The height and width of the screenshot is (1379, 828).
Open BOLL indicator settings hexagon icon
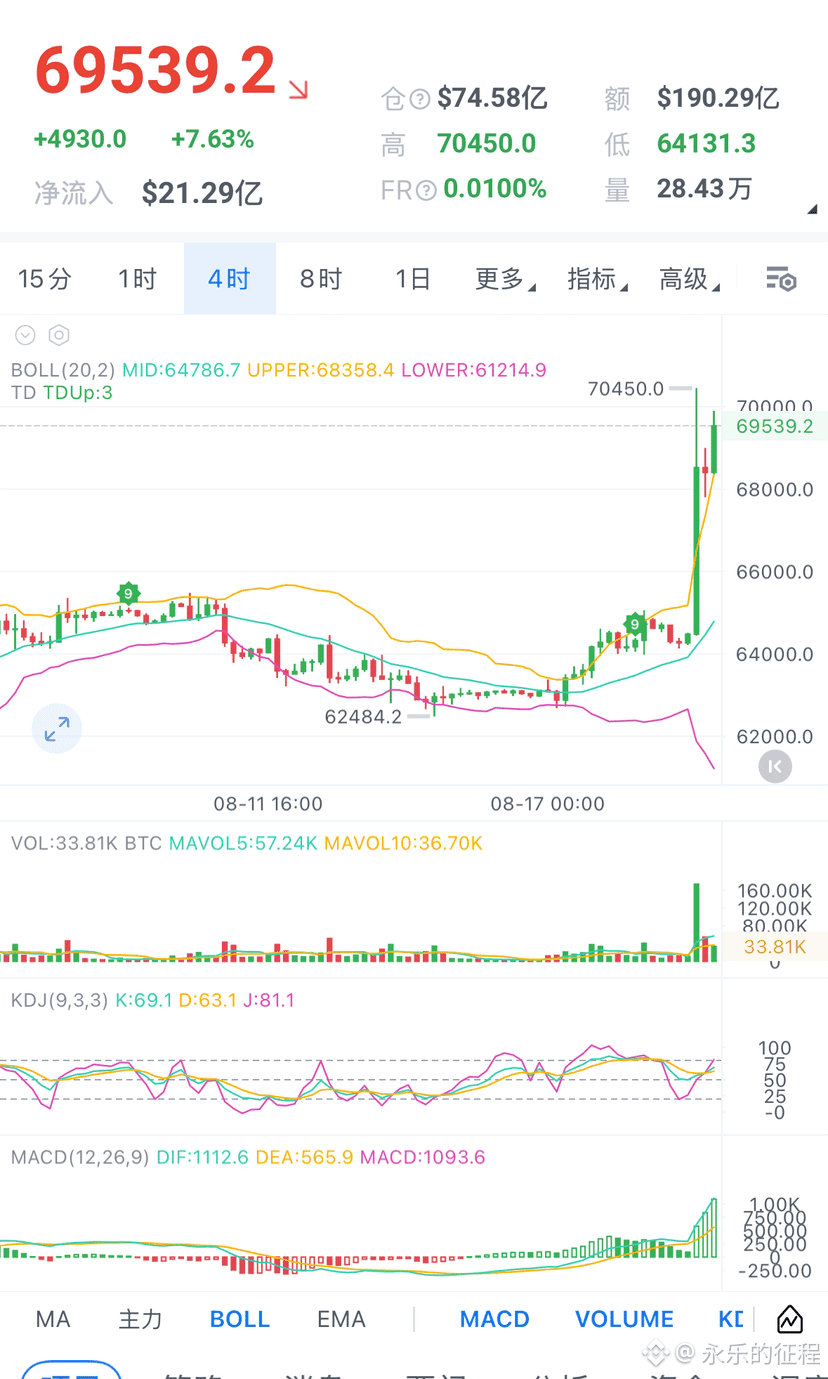(59, 335)
